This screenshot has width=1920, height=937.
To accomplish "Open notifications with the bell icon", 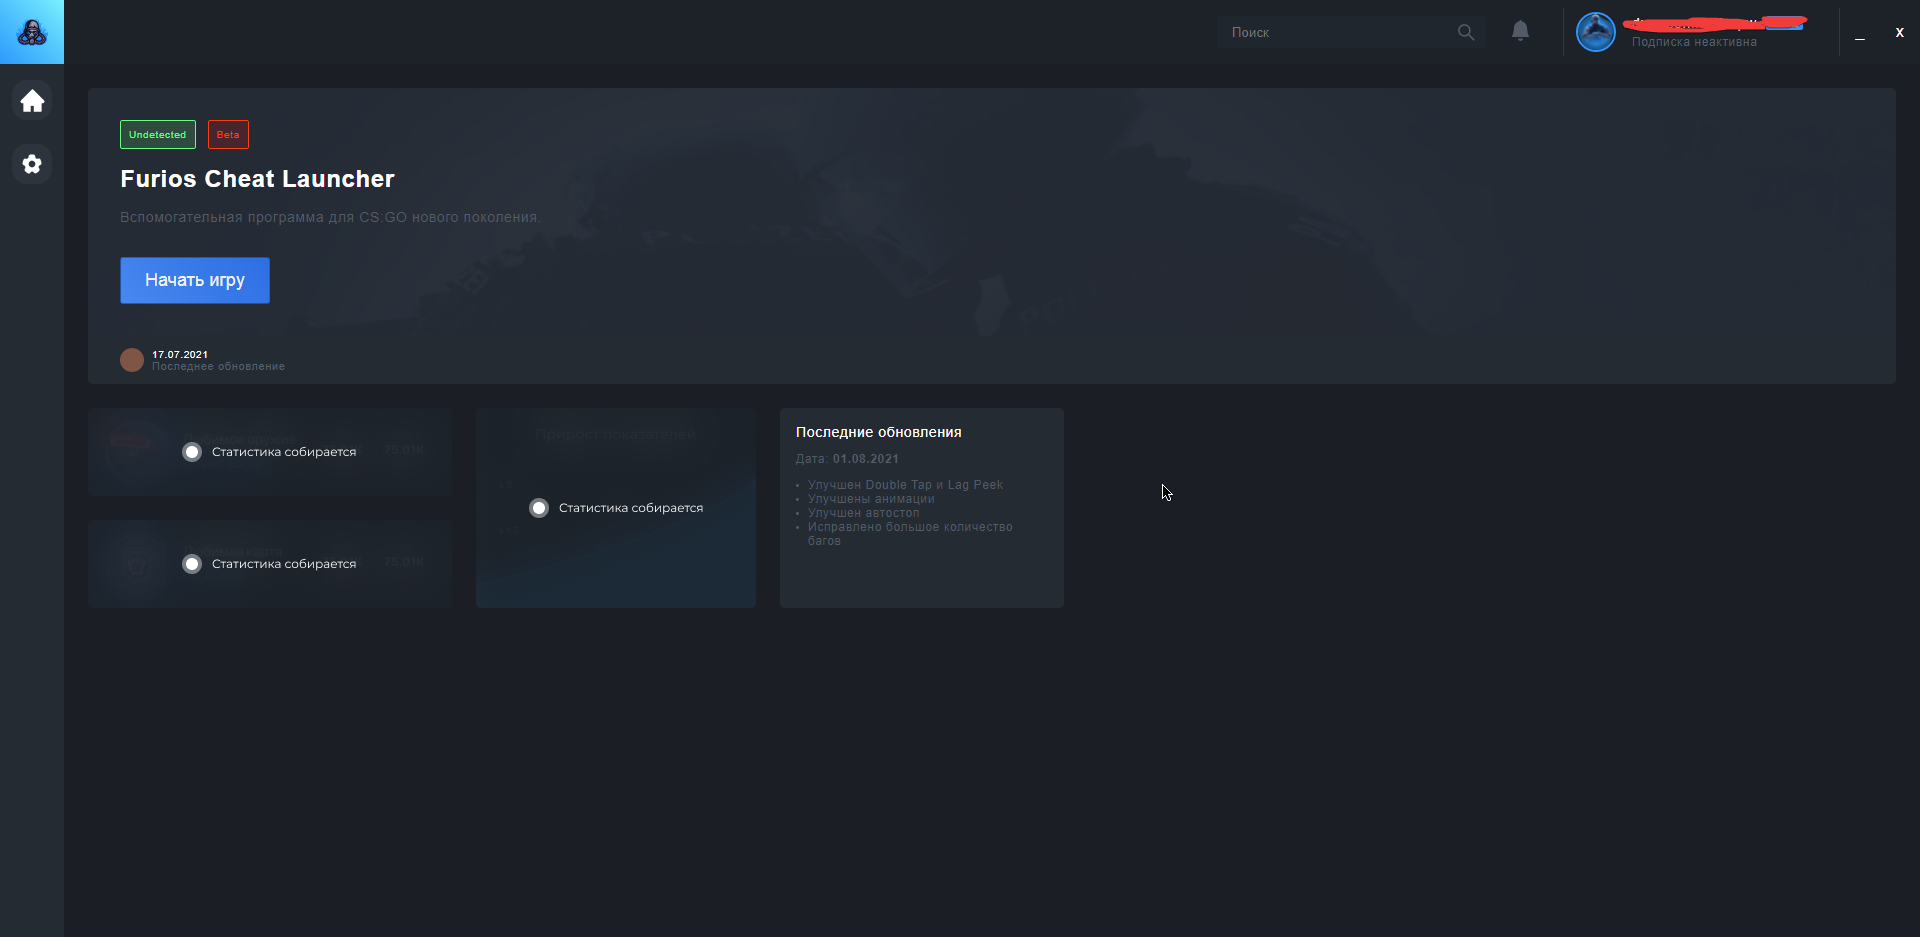I will click(x=1520, y=31).
